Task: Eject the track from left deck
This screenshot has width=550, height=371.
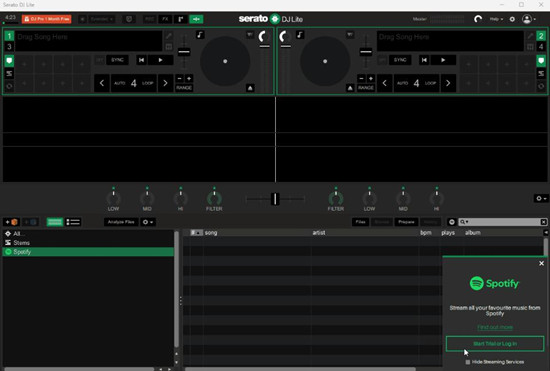Action: (x=250, y=88)
